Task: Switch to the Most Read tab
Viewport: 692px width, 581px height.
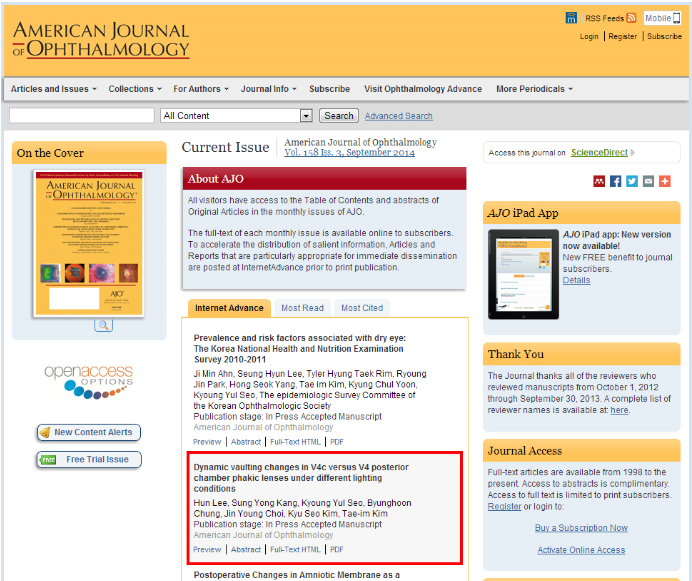Action: [302, 308]
